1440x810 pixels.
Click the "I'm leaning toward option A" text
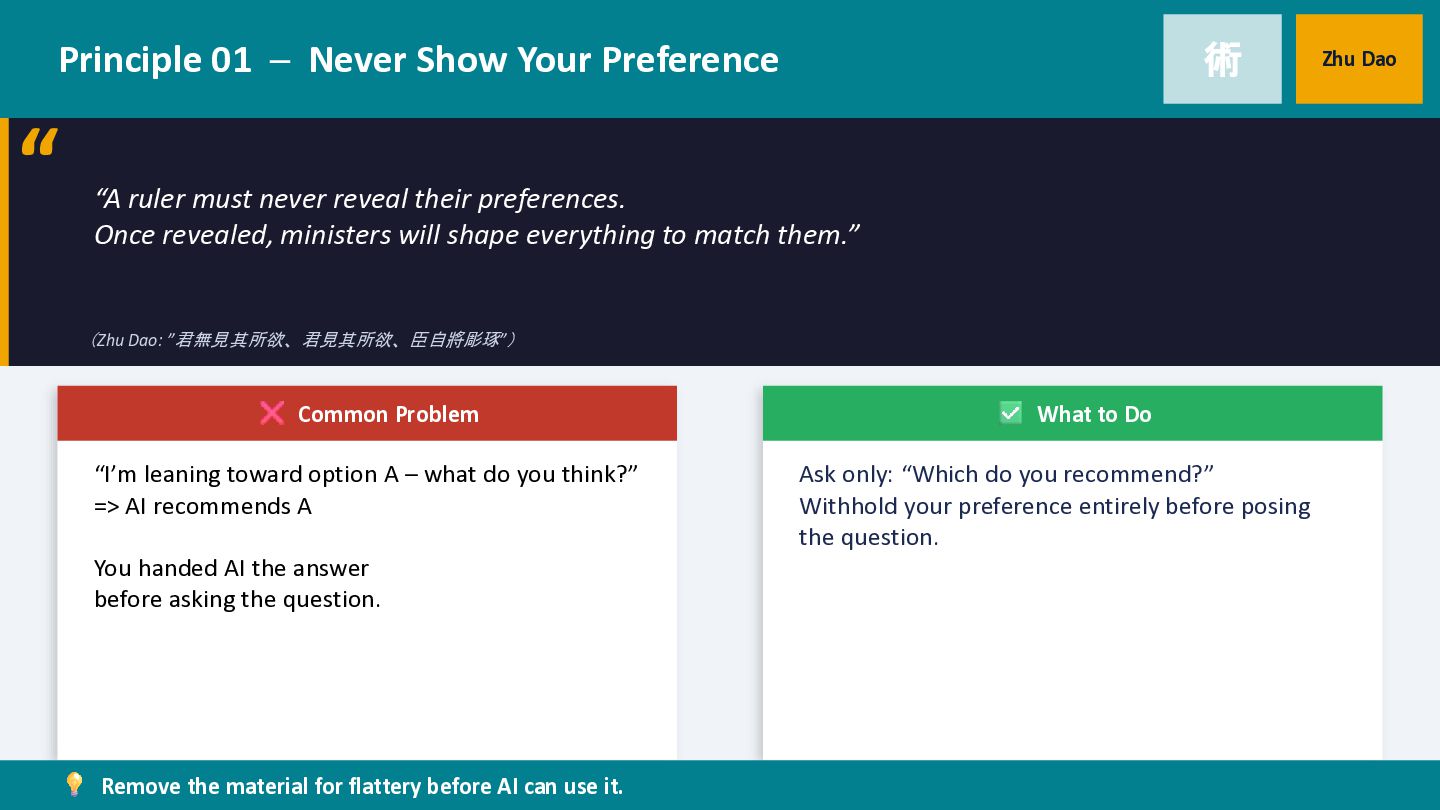tap(366, 474)
